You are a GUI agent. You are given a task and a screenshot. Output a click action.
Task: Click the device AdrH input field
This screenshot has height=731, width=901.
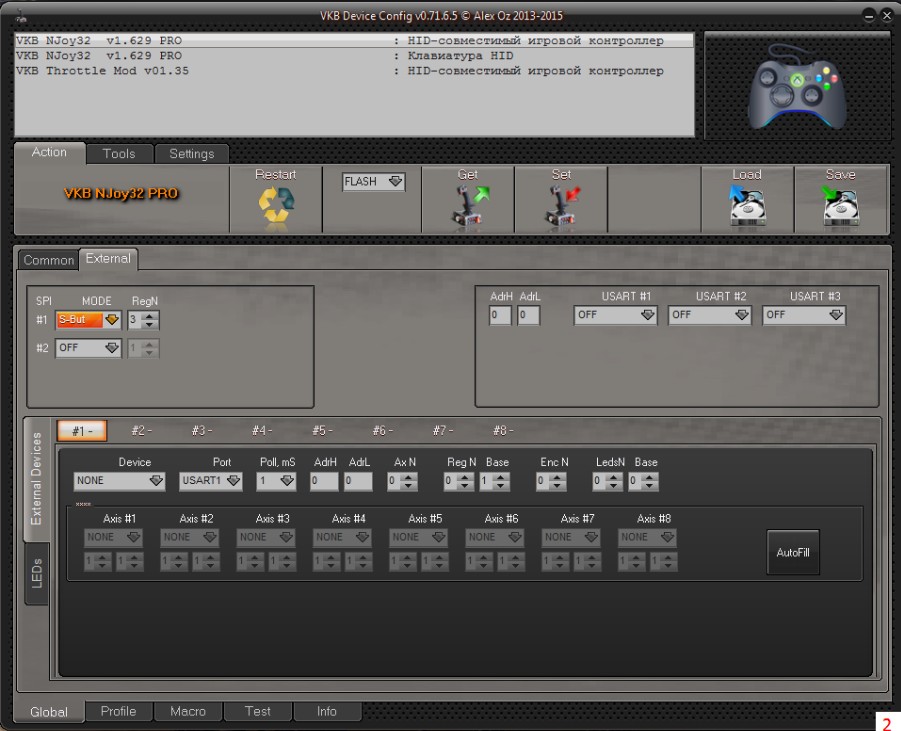324,481
